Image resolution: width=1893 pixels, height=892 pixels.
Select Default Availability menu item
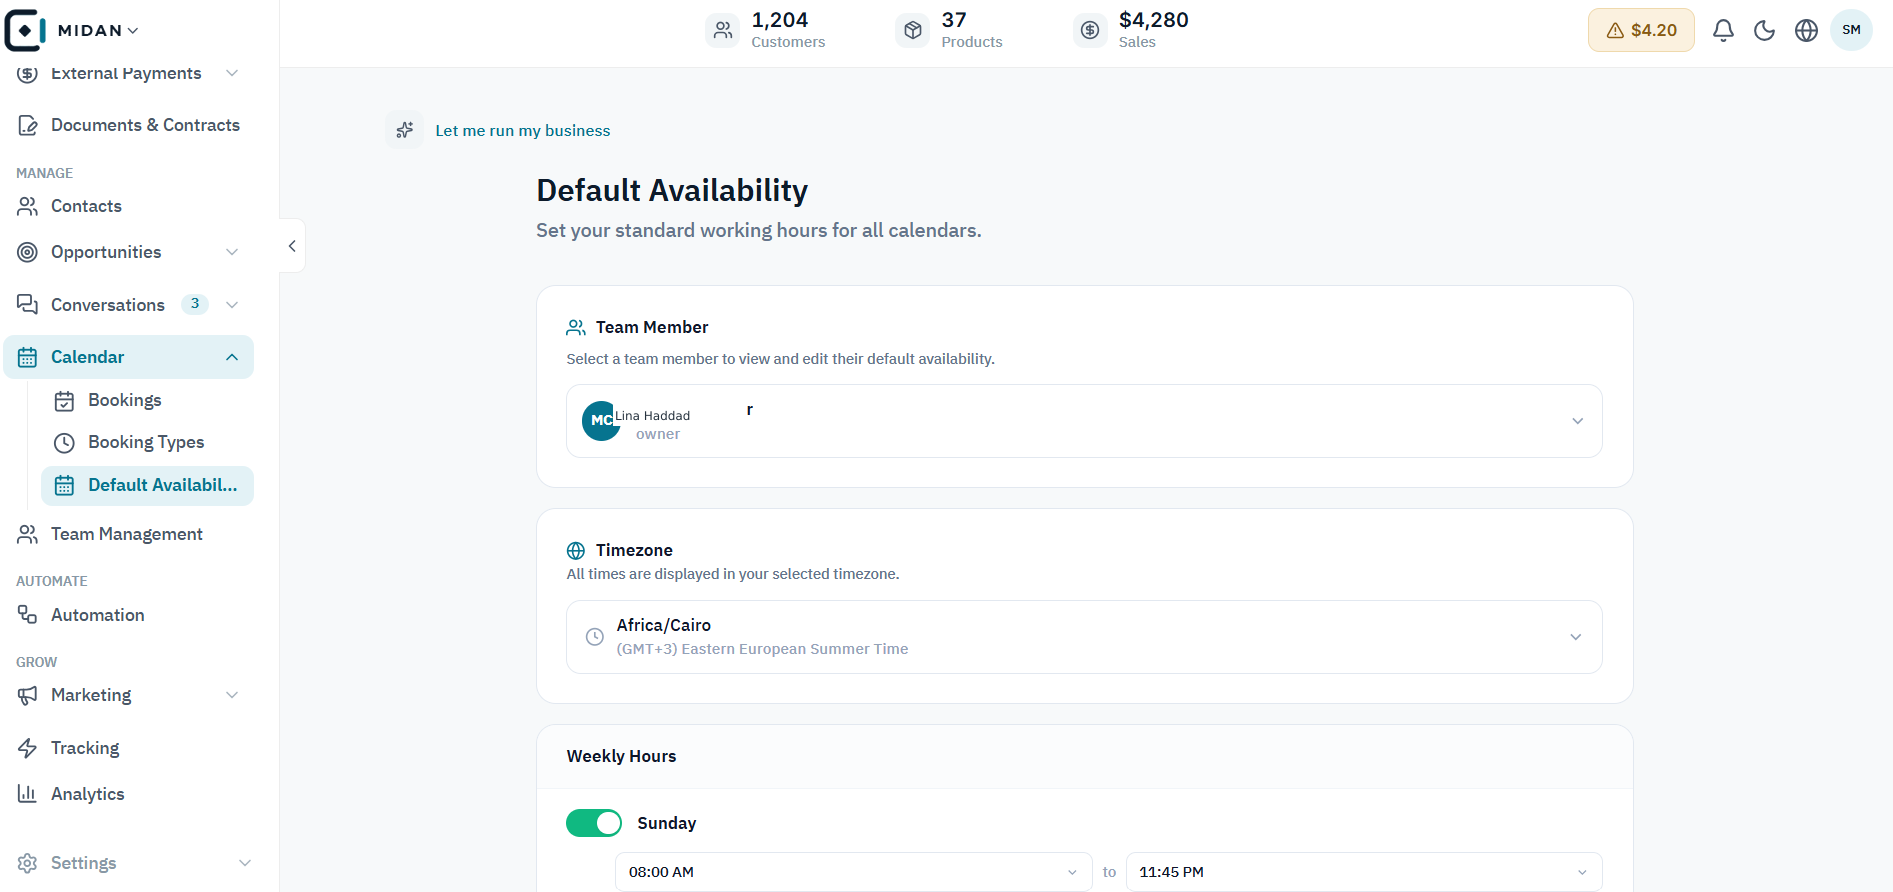[x=147, y=485]
